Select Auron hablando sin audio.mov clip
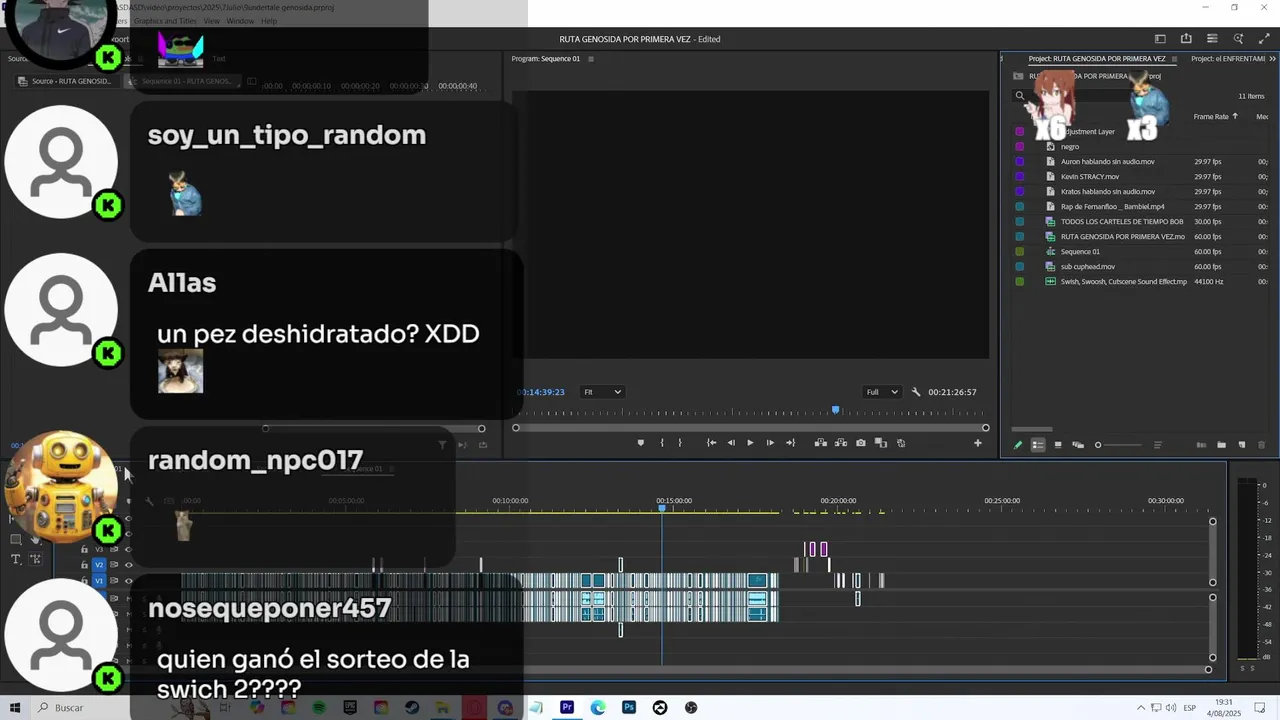Image resolution: width=1280 pixels, height=720 pixels. pos(1107,162)
